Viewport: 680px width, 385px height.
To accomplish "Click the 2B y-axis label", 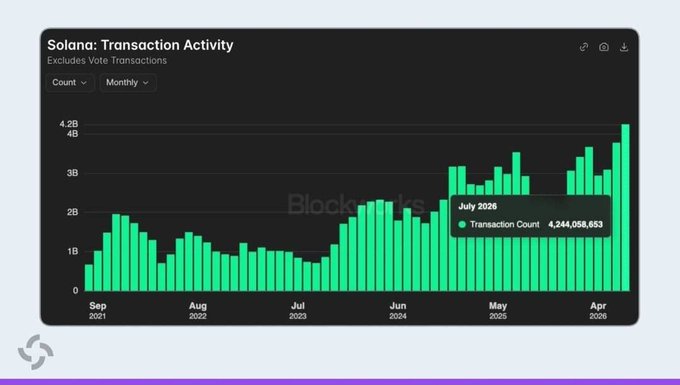I will pyautogui.click(x=72, y=212).
